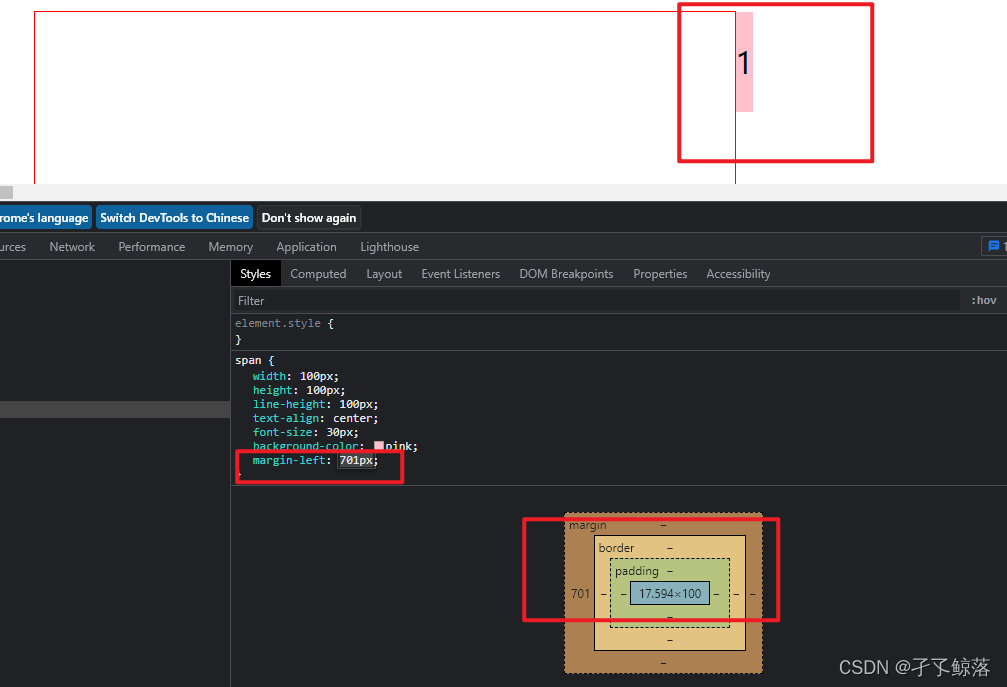The image size is (1007, 687).
Task: Select the highlighted row in Elements panel
Action: pos(115,410)
